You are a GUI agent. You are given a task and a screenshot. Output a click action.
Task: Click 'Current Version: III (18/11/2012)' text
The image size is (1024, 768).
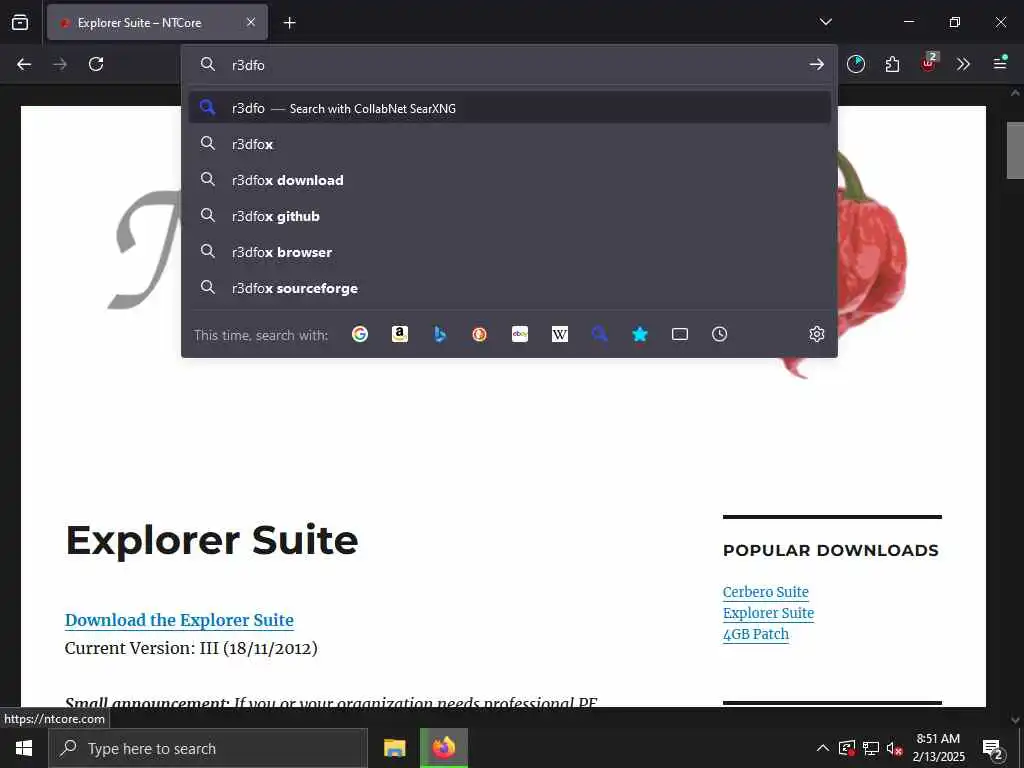click(191, 648)
